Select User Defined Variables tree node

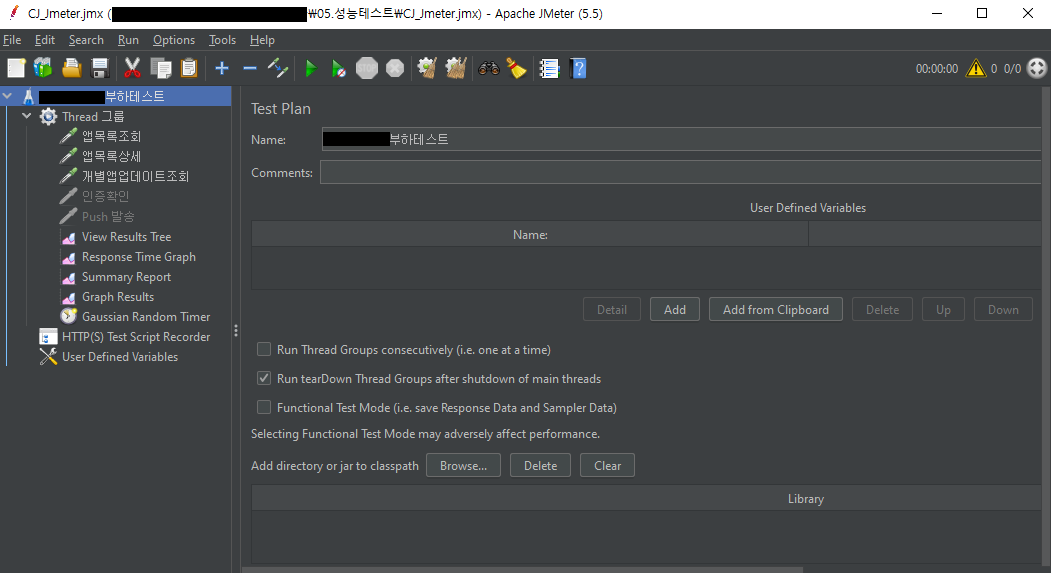point(120,357)
